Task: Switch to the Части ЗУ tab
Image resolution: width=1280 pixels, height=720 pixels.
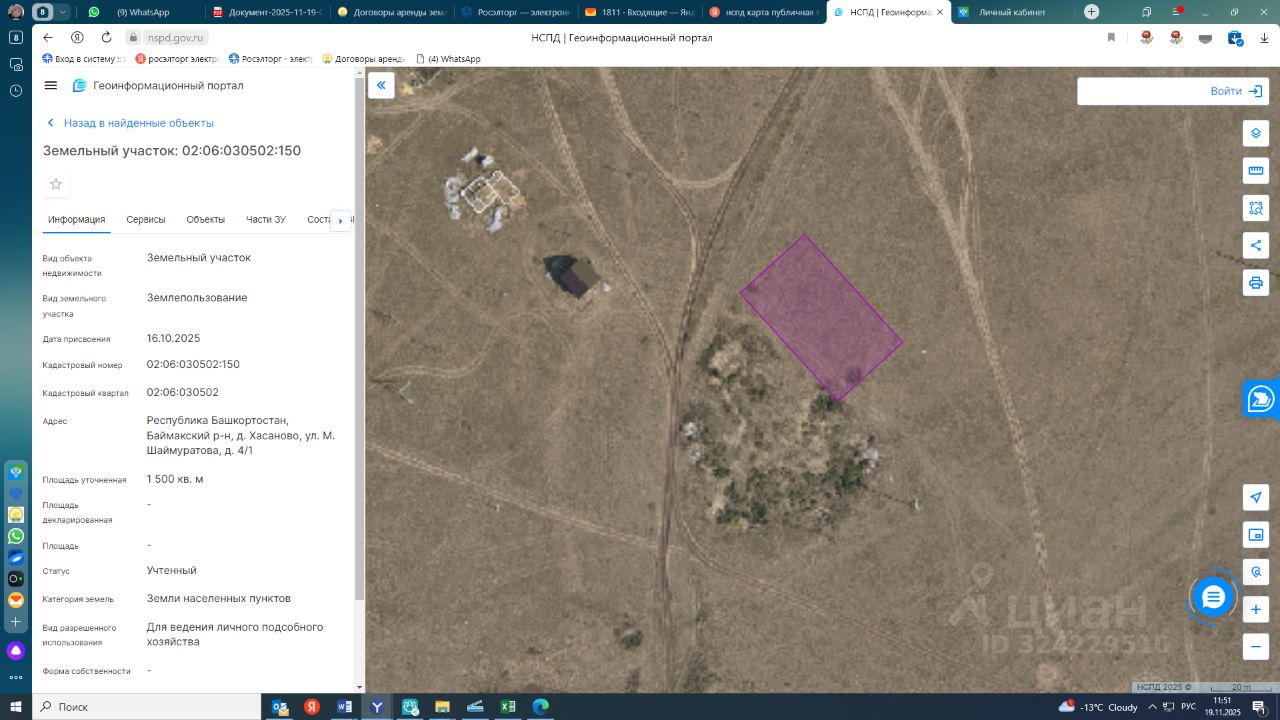Action: (266, 219)
